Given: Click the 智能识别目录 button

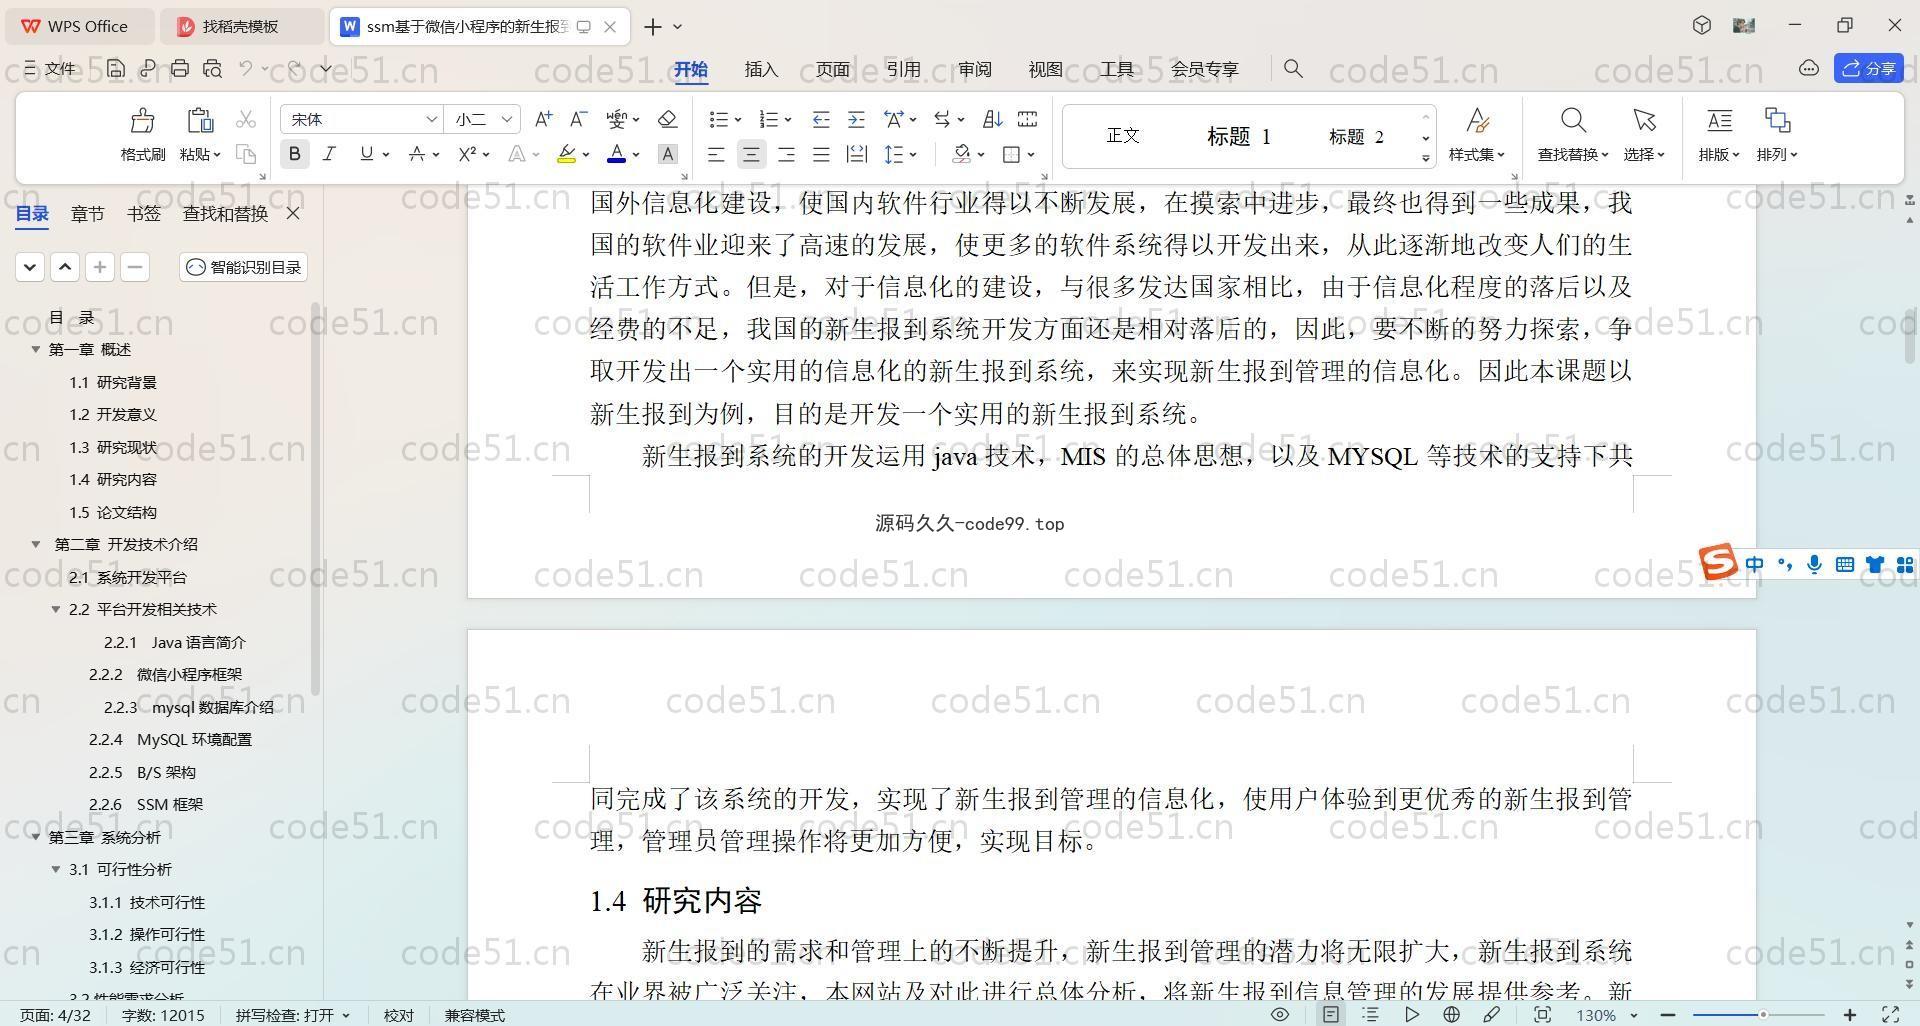Looking at the screenshot, I should click(243, 267).
